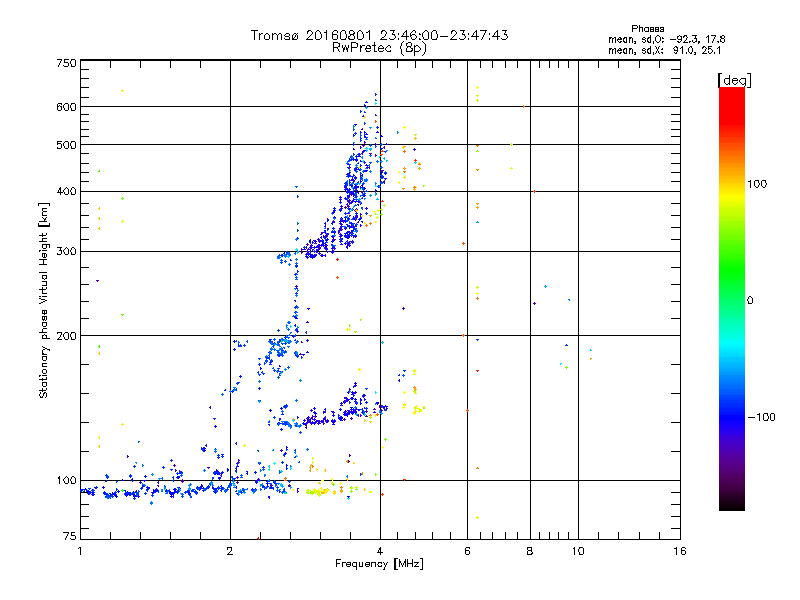Viewport: 800px width, 600px height.
Task: Click the rainbow phase colorbar
Action: [732, 298]
